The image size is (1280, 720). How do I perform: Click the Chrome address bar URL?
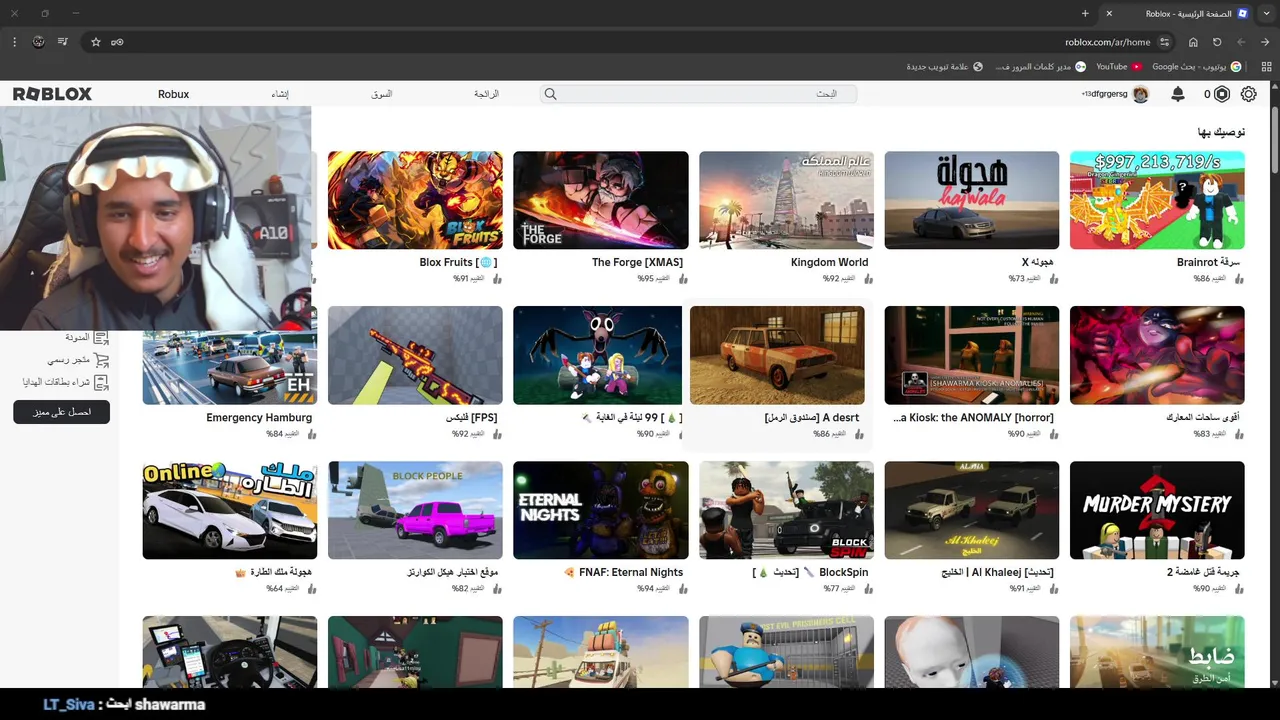1107,42
